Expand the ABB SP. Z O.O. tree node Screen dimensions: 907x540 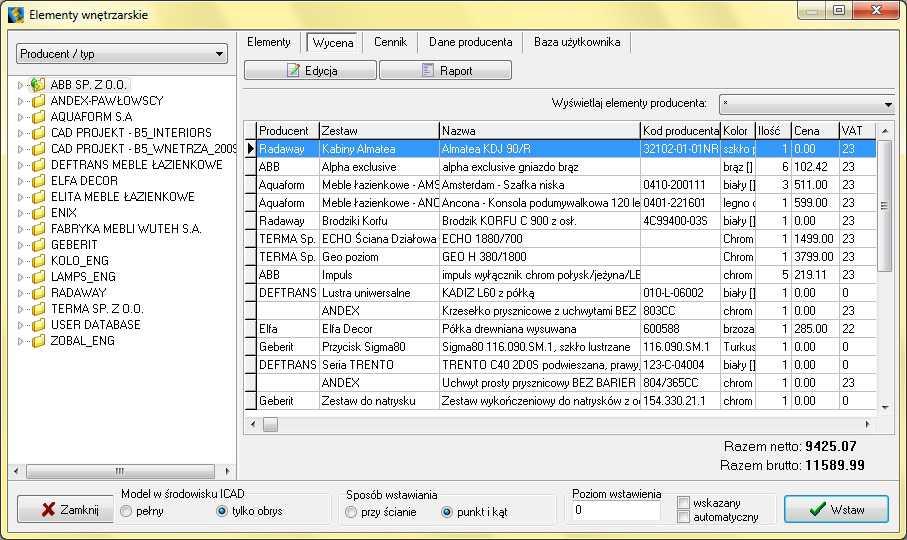[21, 85]
